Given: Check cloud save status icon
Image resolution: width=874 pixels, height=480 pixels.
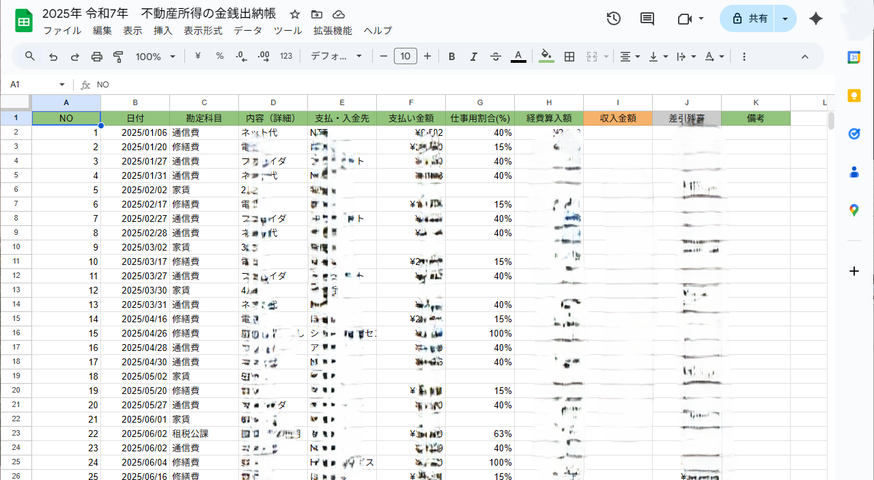Looking at the screenshot, I should (x=338, y=14).
